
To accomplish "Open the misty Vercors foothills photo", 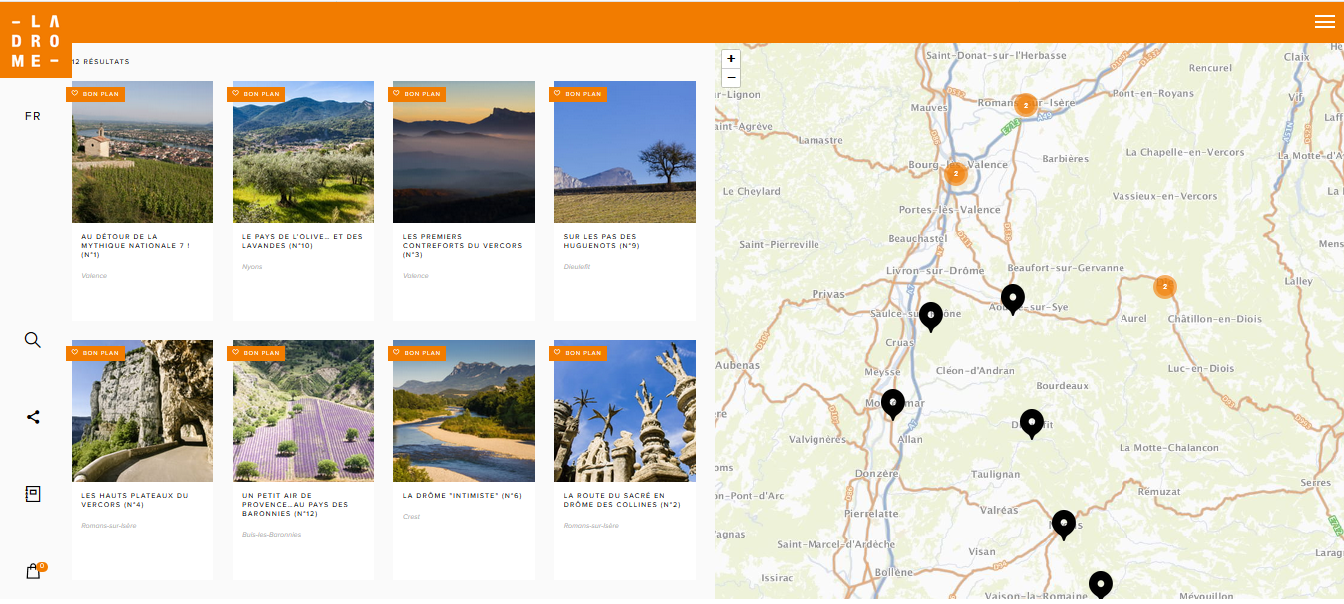I will pos(464,152).
